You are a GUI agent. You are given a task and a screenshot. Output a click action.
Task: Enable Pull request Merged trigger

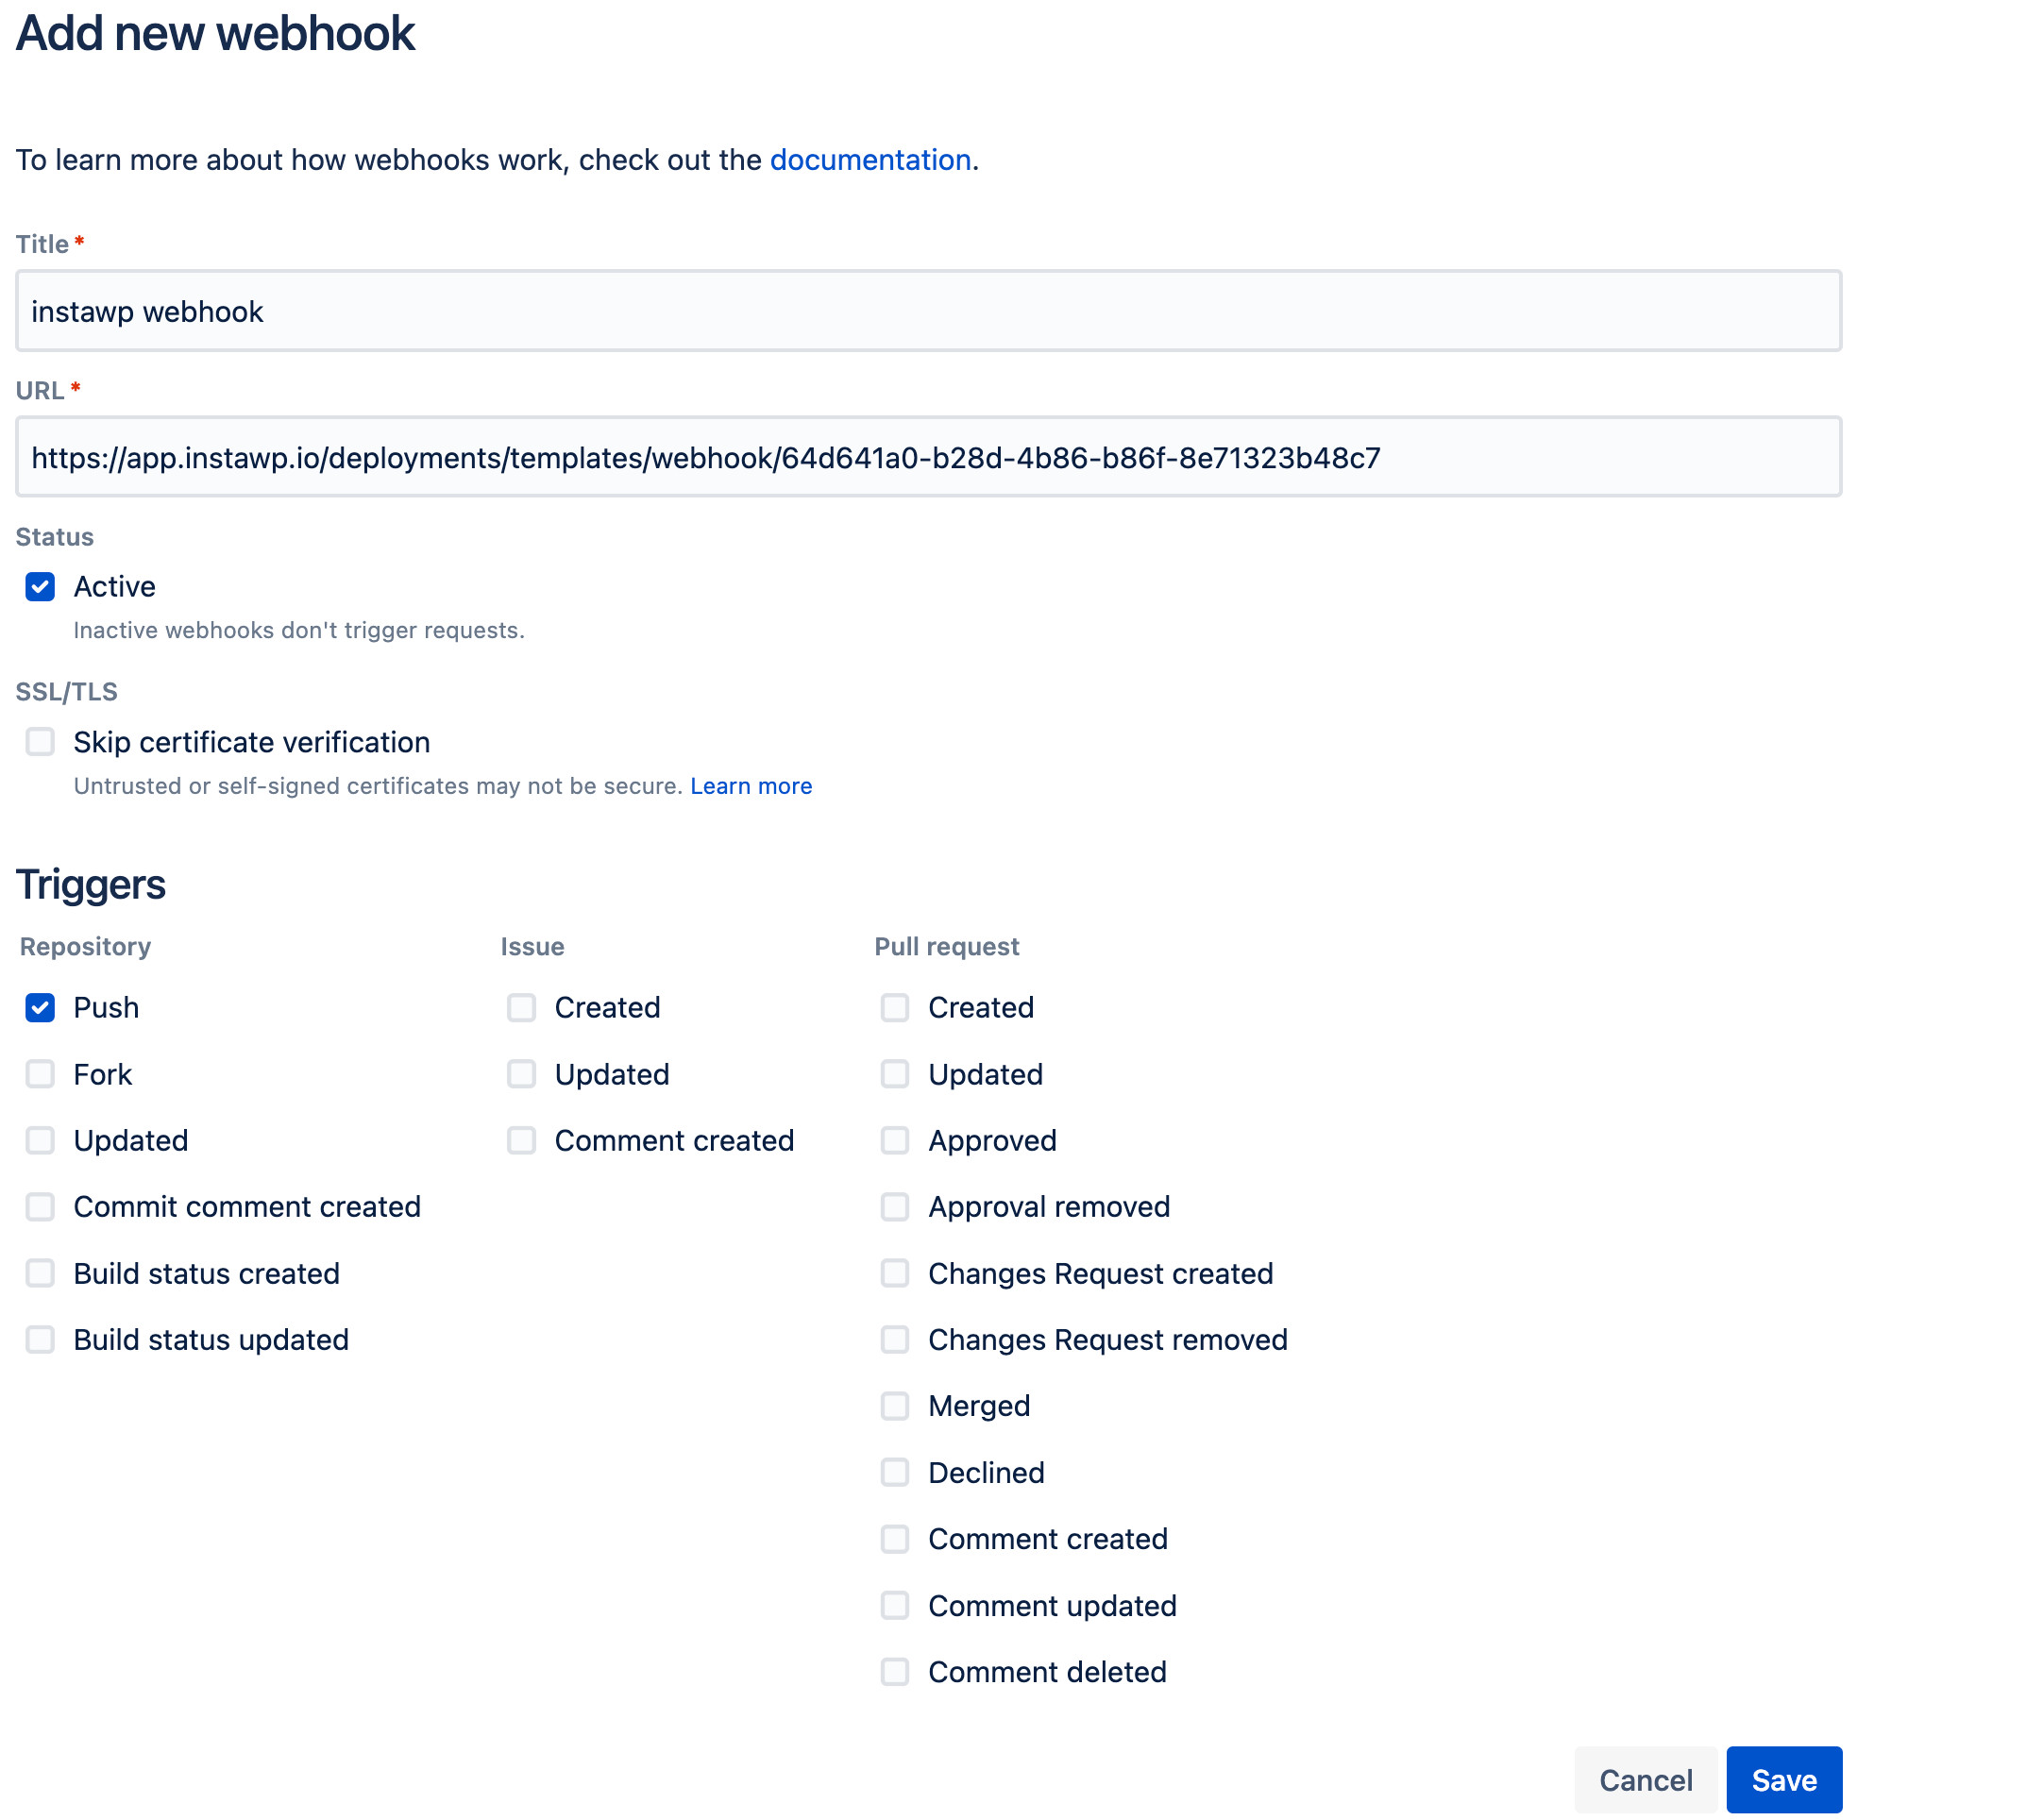click(895, 1407)
